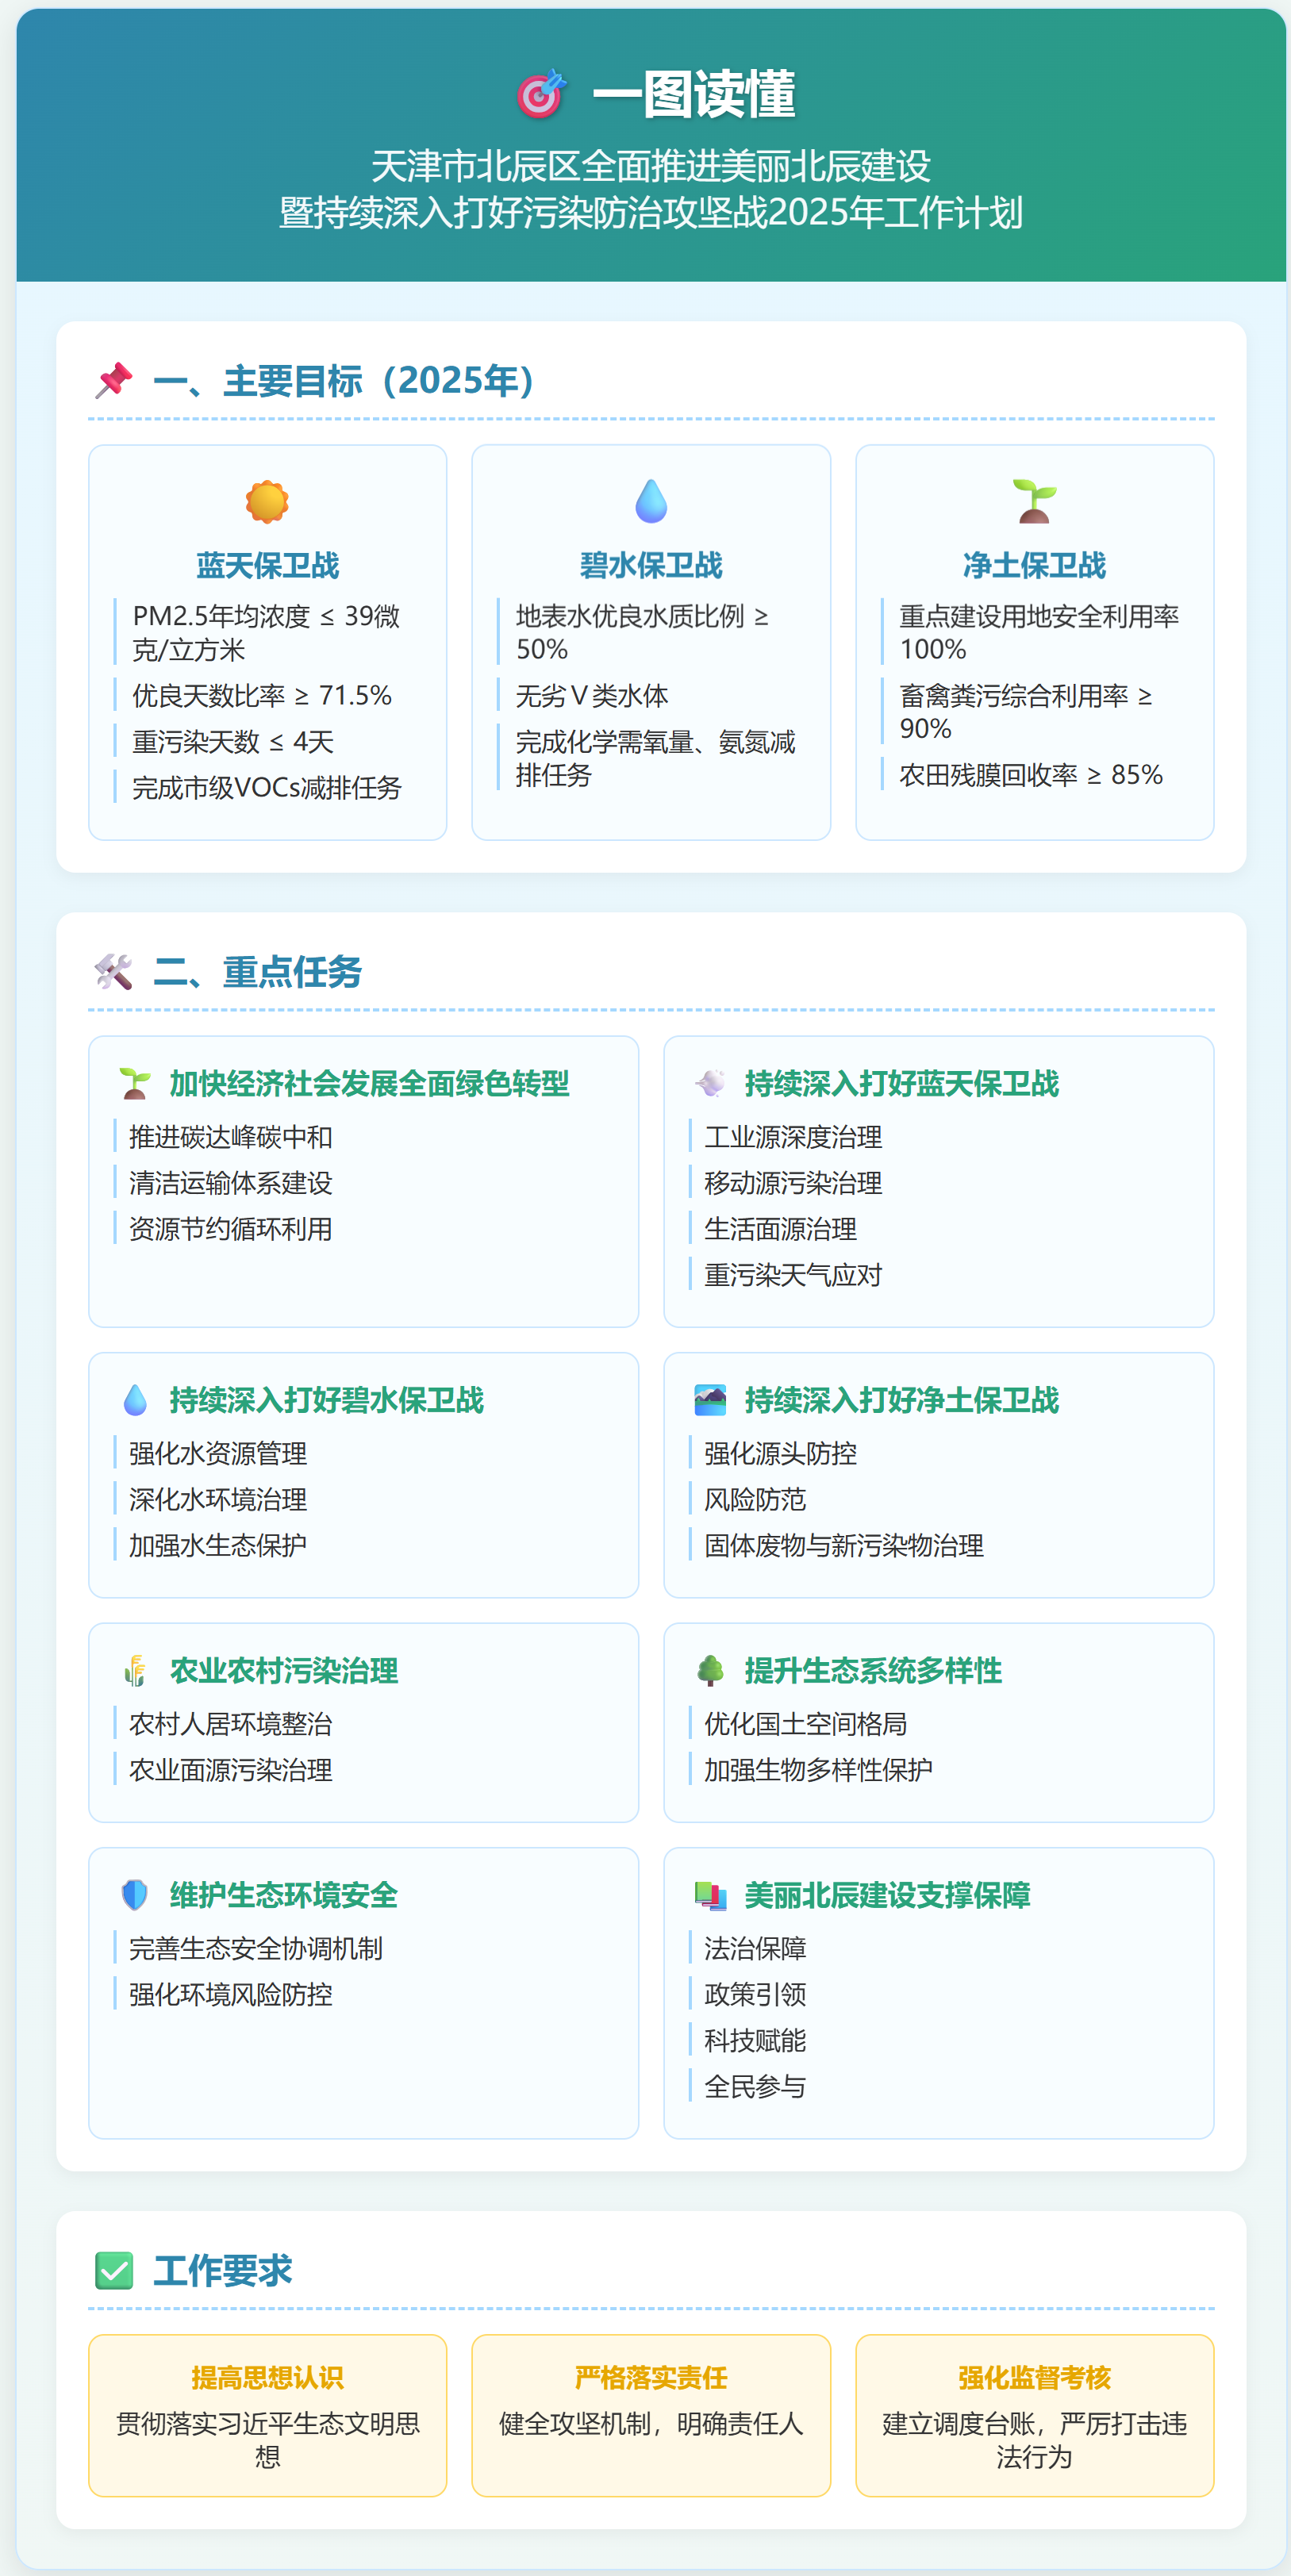
Task: Click the green checkmark box beside 工作要求
Action: point(114,2271)
